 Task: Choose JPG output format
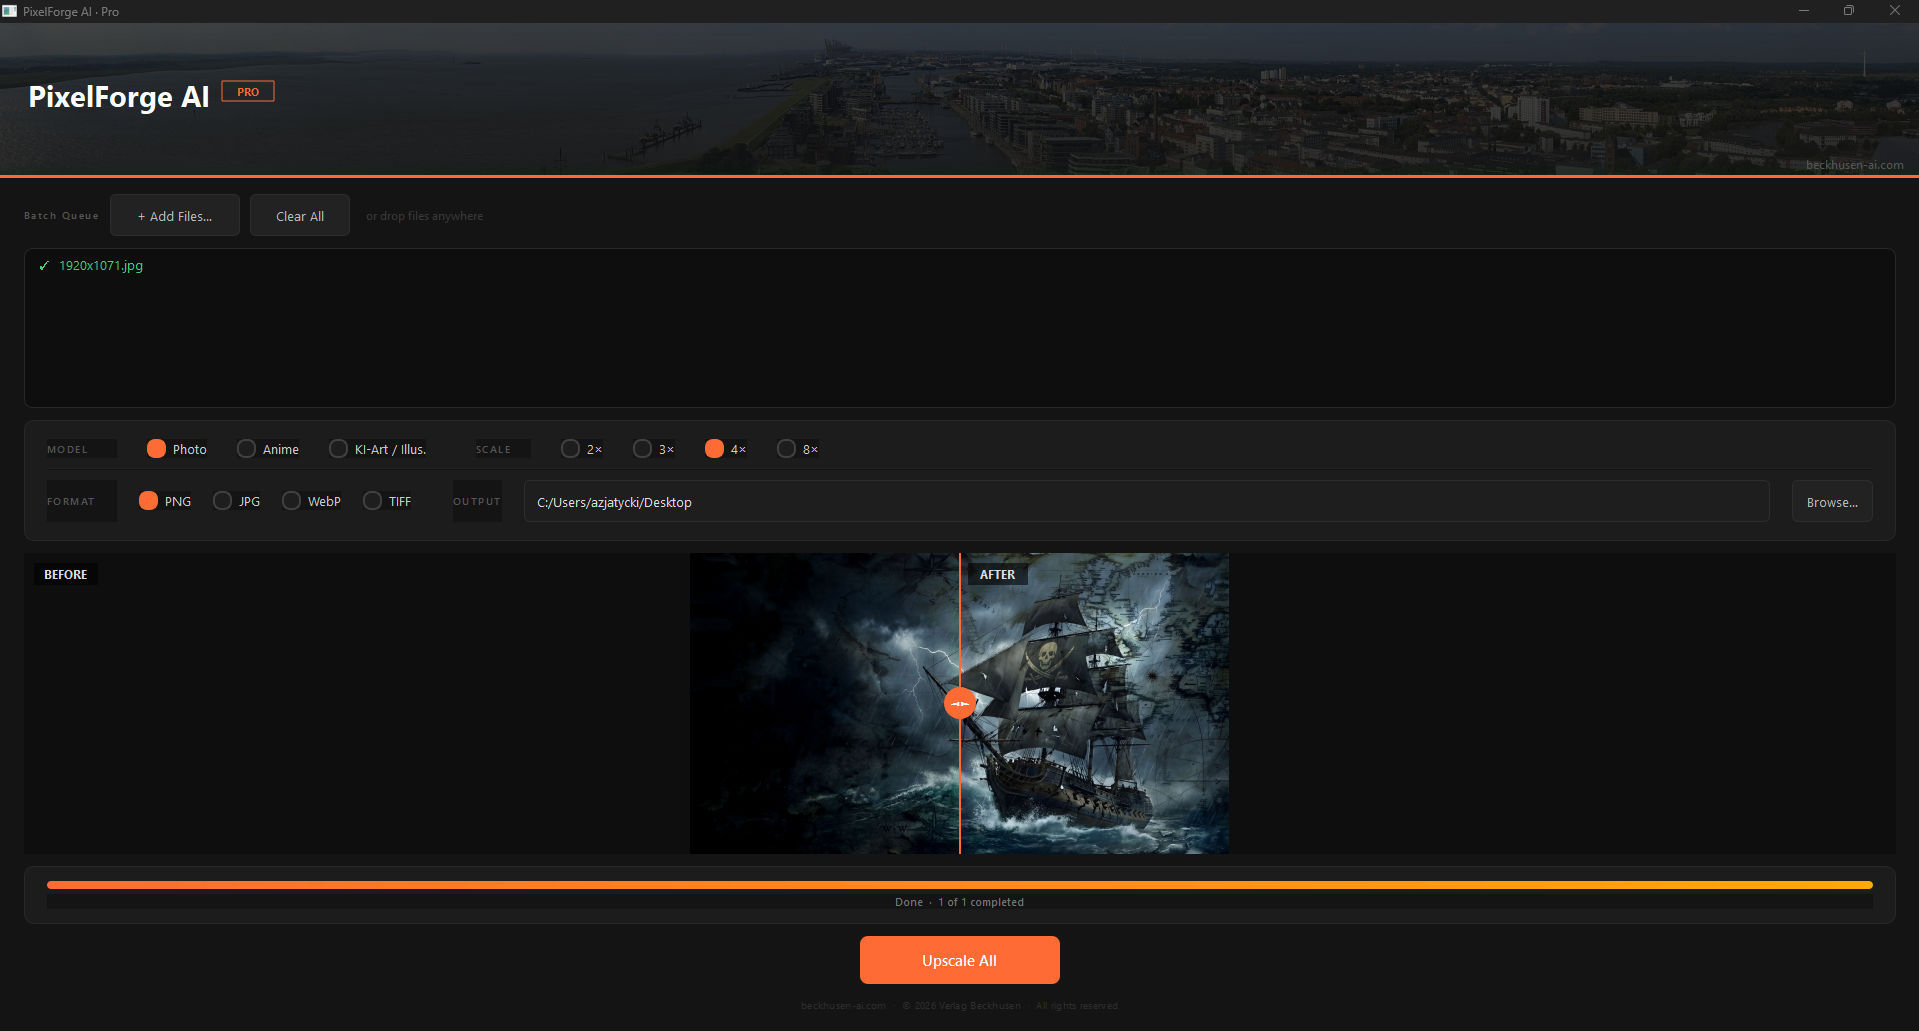point(237,501)
